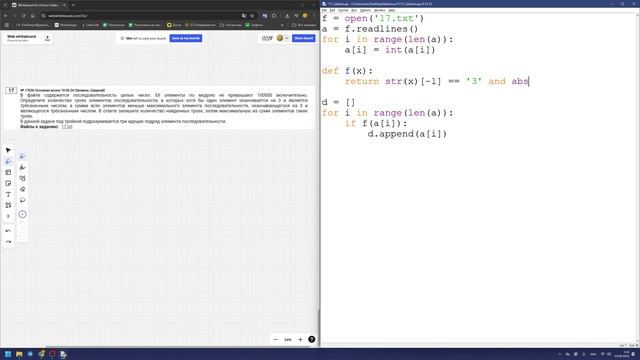Viewport: 640px width, 360px height.
Task: Choose the smart drawing tool in pen submenu
Action: tap(22, 178)
